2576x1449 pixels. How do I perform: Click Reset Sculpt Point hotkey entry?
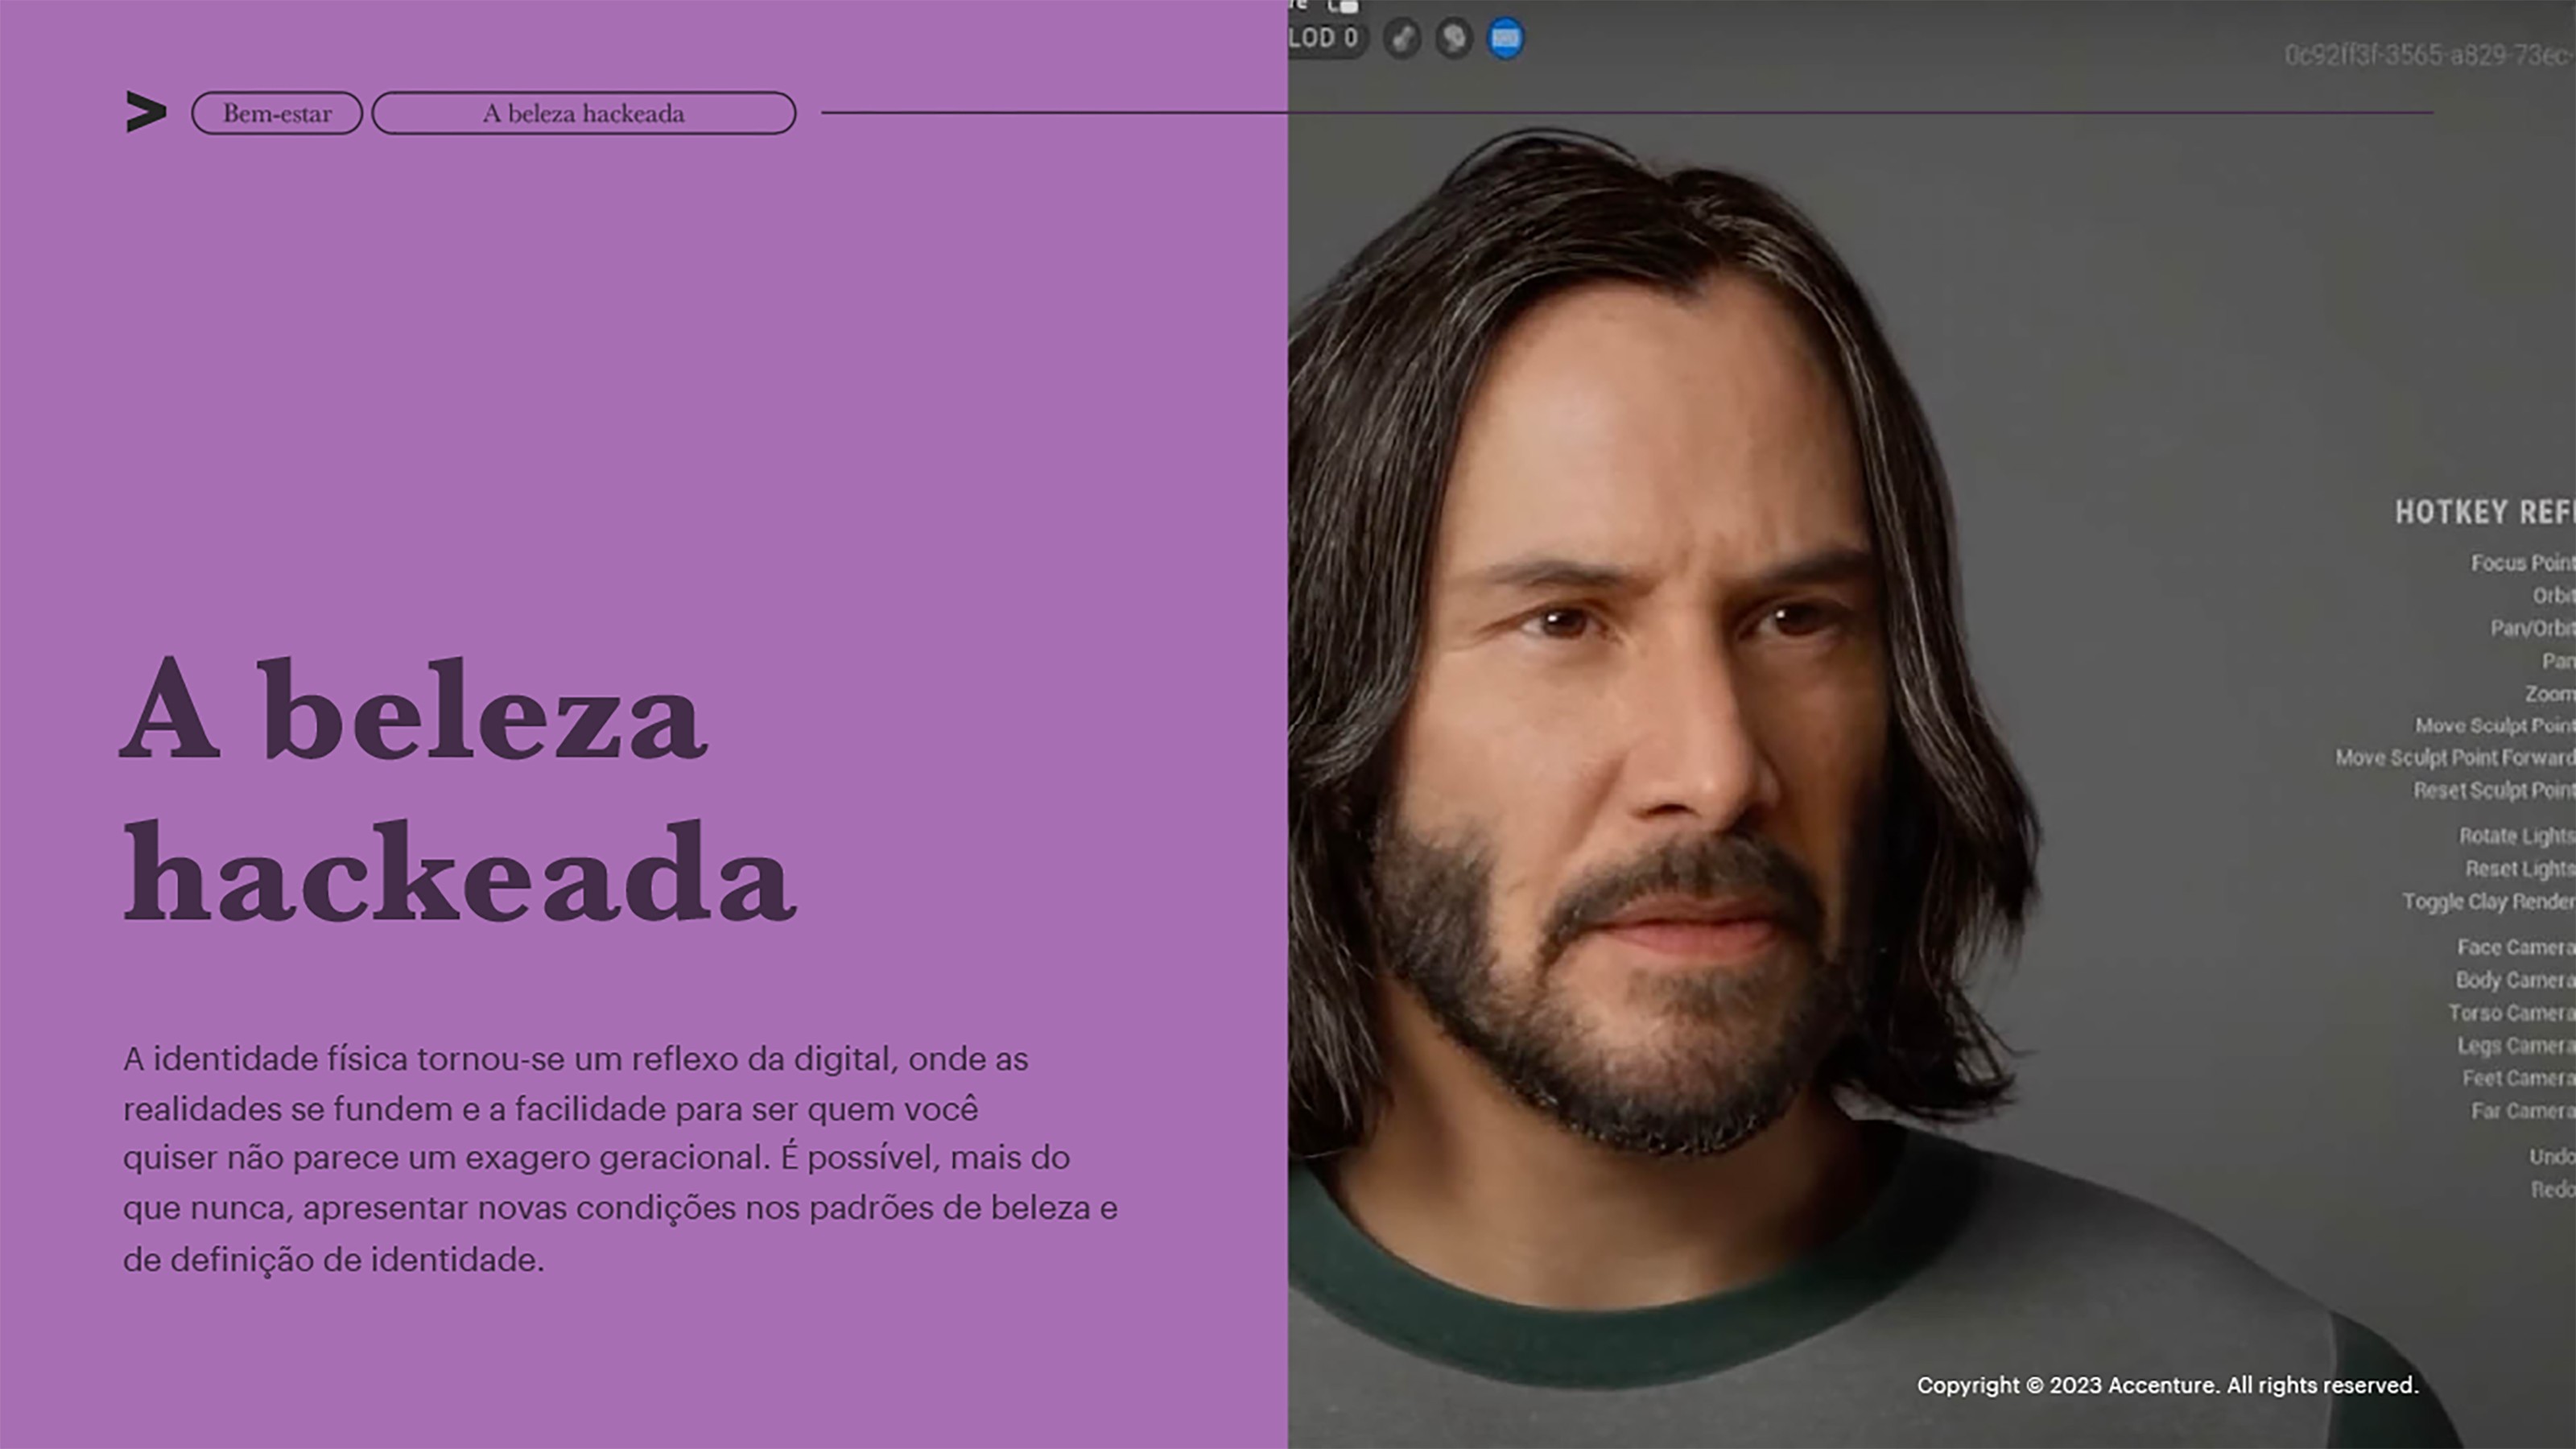coord(2493,791)
